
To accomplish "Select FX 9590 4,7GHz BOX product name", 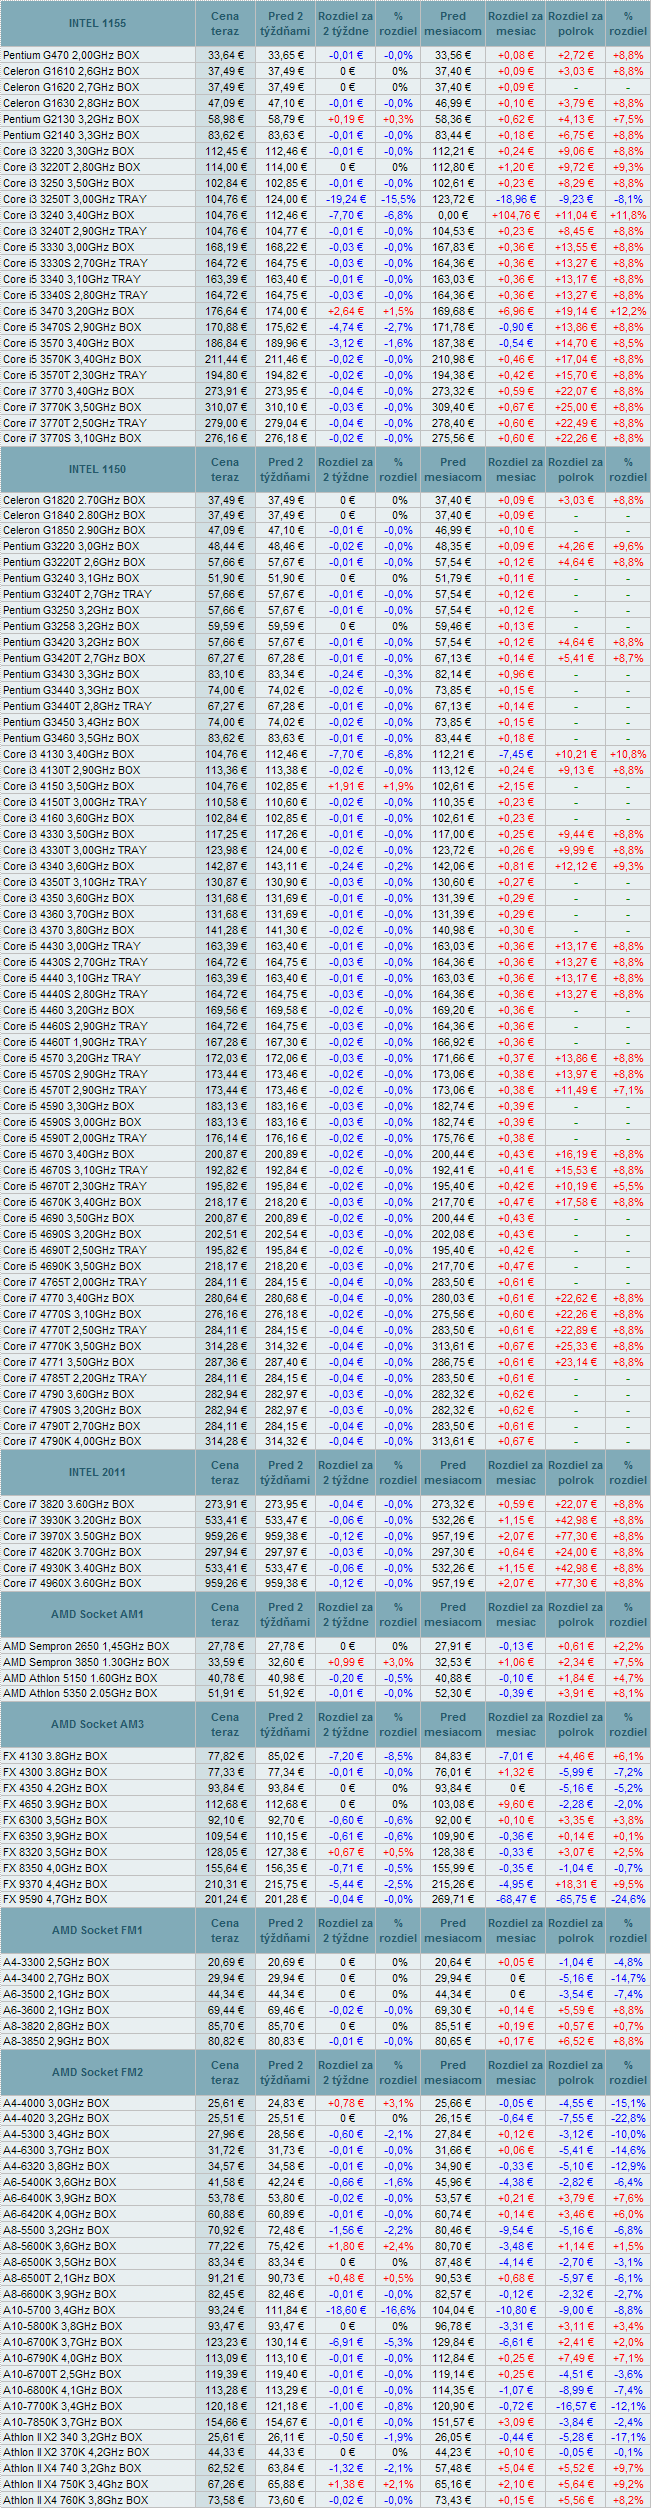I will tap(55, 1900).
